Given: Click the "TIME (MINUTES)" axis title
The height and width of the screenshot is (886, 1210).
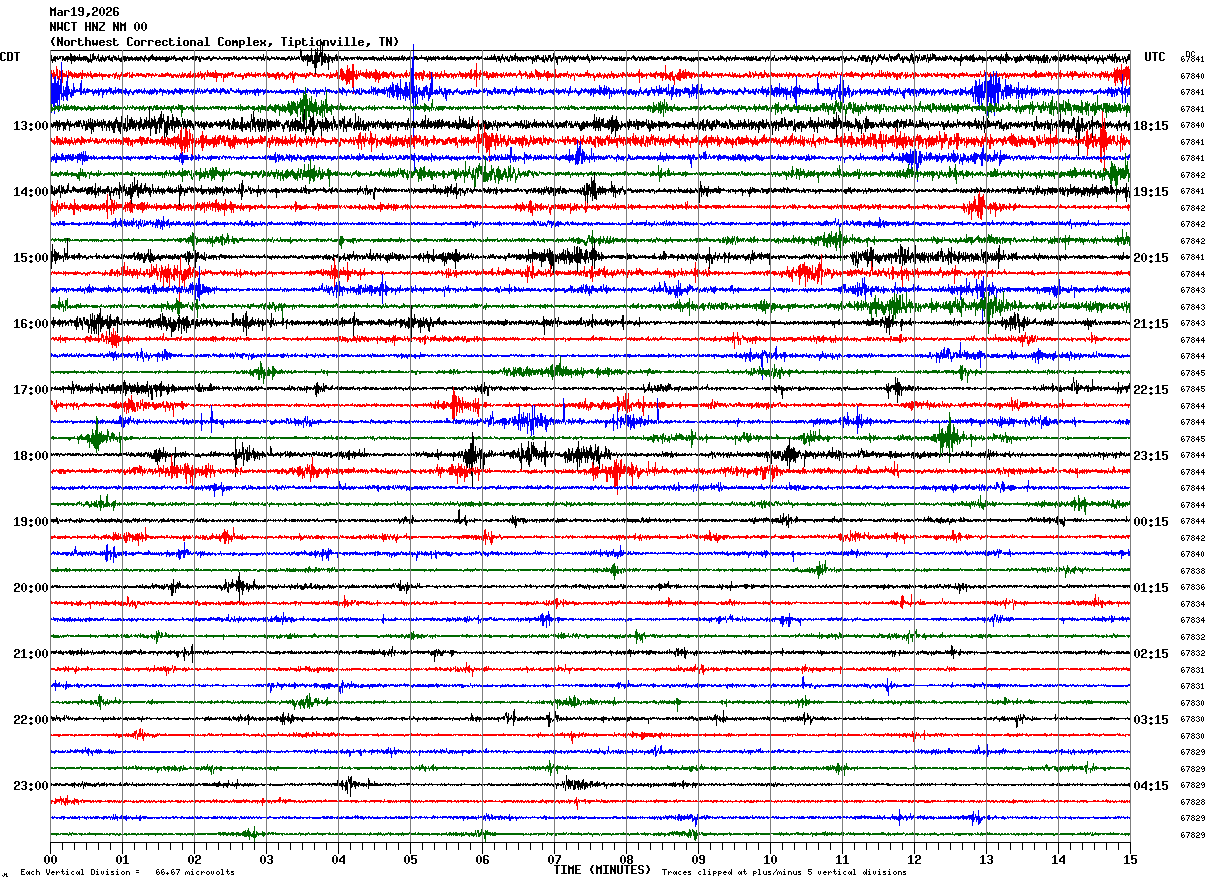Looking at the screenshot, I should pyautogui.click(x=602, y=870).
